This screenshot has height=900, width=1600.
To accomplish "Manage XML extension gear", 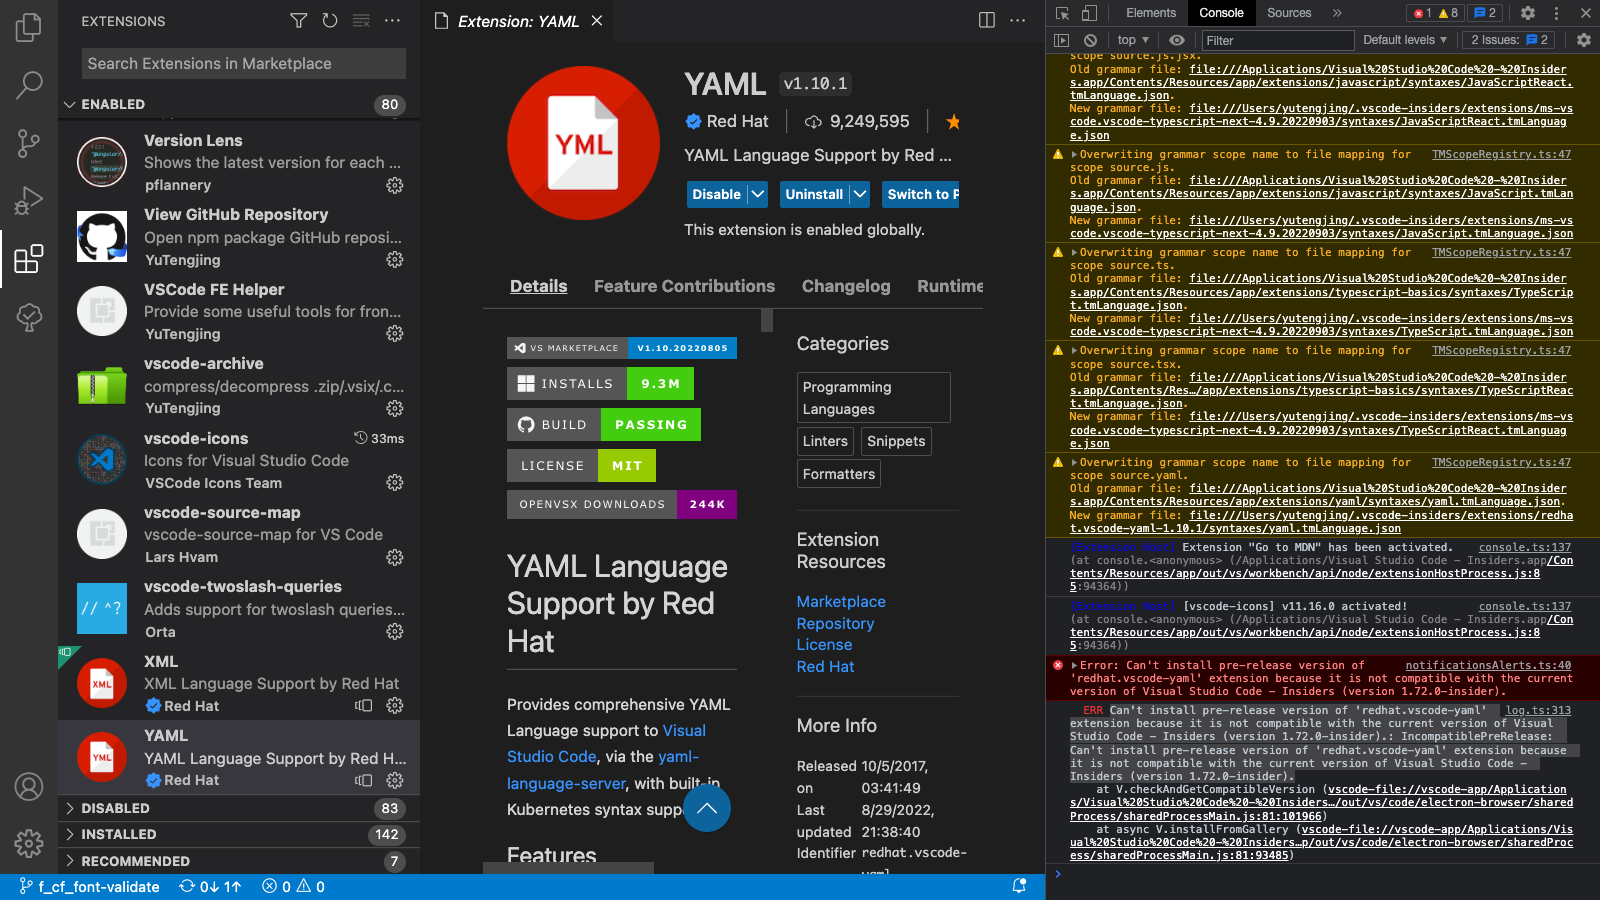I will click(x=395, y=706).
